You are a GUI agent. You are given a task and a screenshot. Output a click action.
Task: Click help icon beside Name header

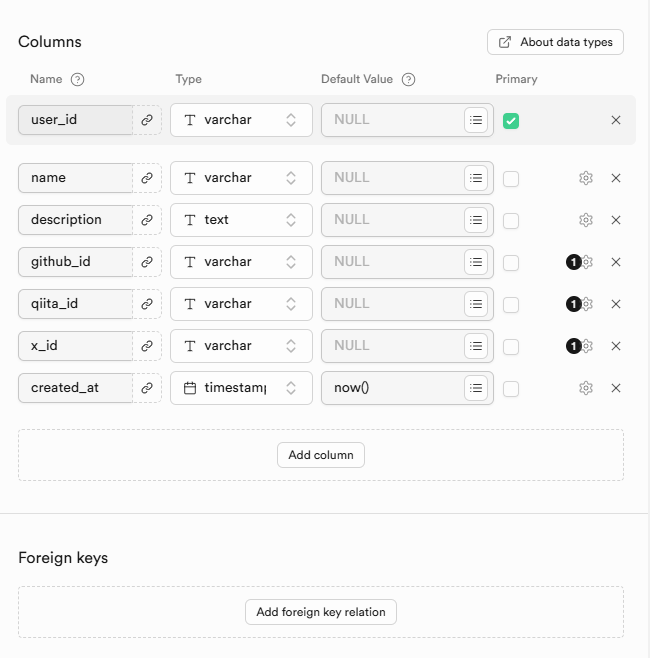tap(78, 80)
